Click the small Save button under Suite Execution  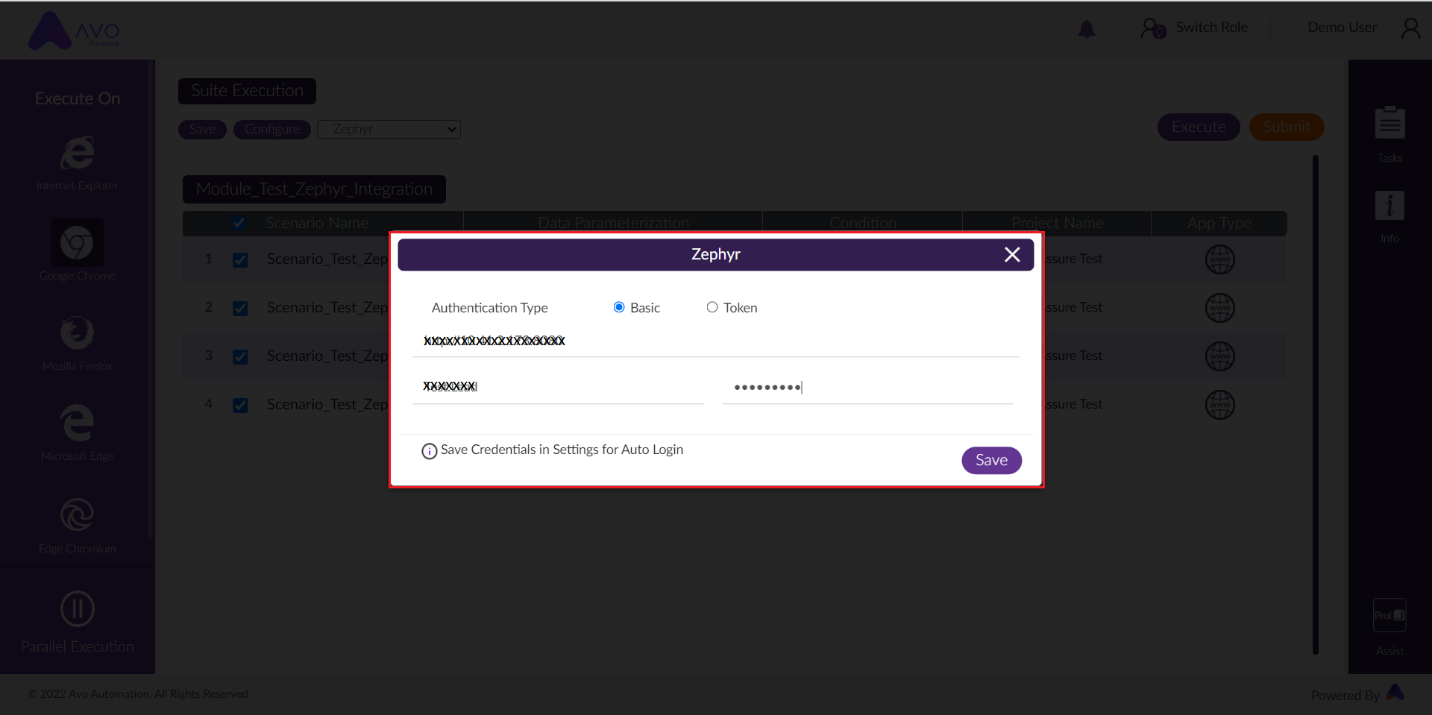tap(203, 129)
